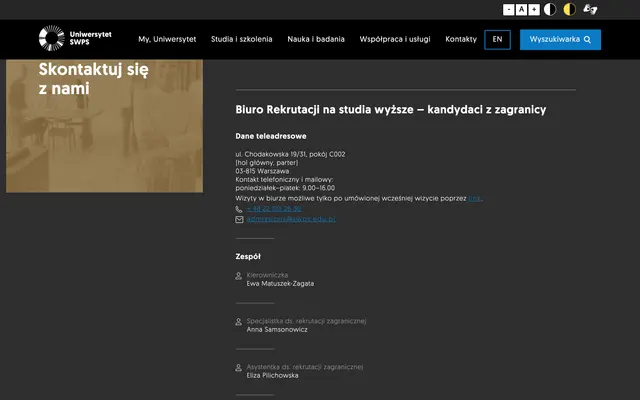The width and height of the screenshot is (640, 400).
Task: Go to homepage via Uniwersytet SWPS logo
Action: coord(75,38)
